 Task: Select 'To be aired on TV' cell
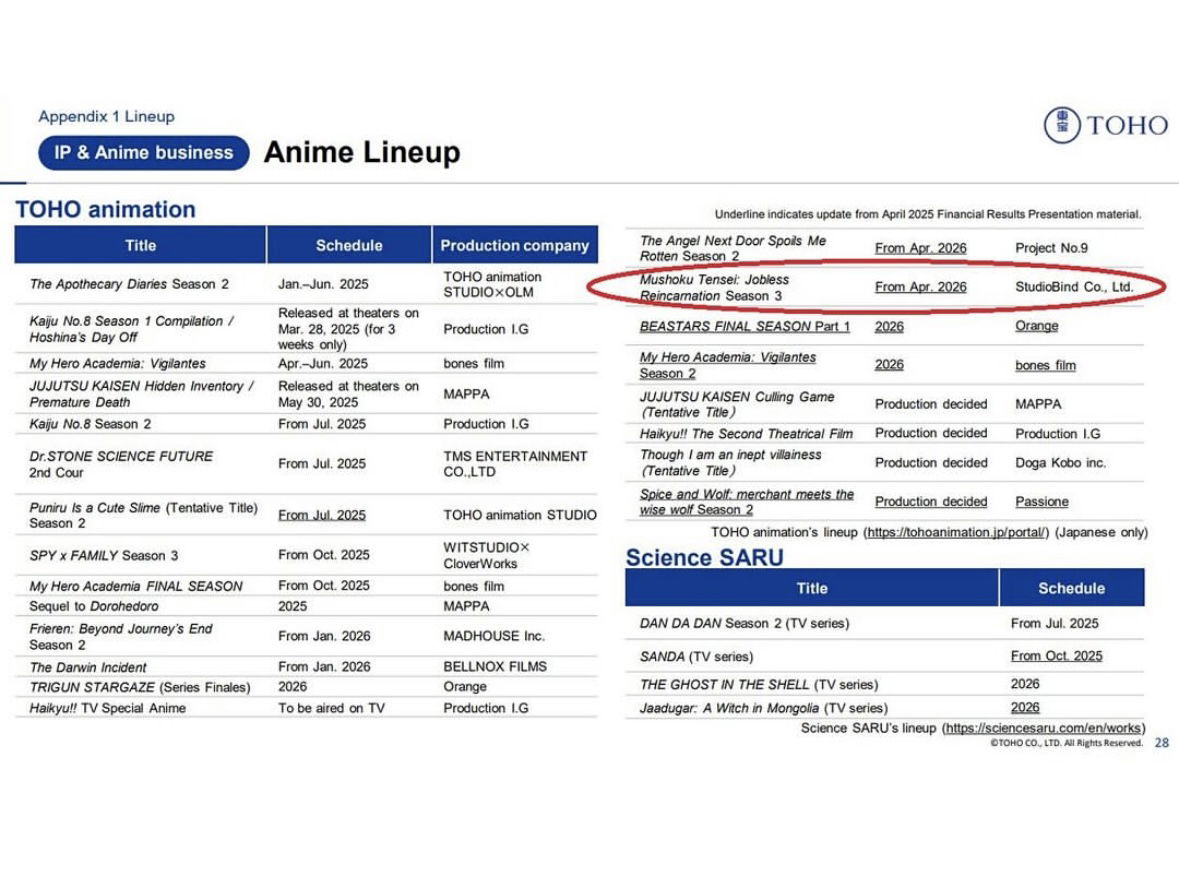(x=332, y=708)
